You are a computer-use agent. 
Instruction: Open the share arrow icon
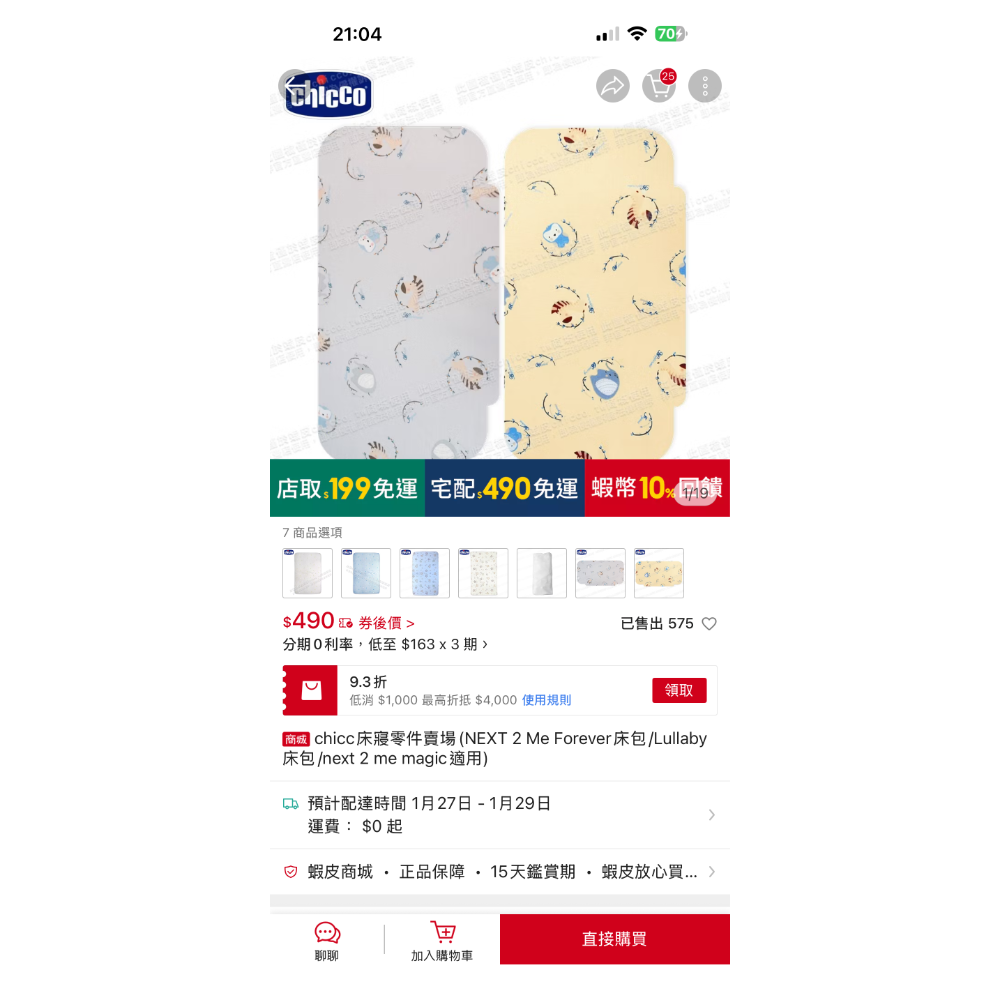click(x=613, y=86)
